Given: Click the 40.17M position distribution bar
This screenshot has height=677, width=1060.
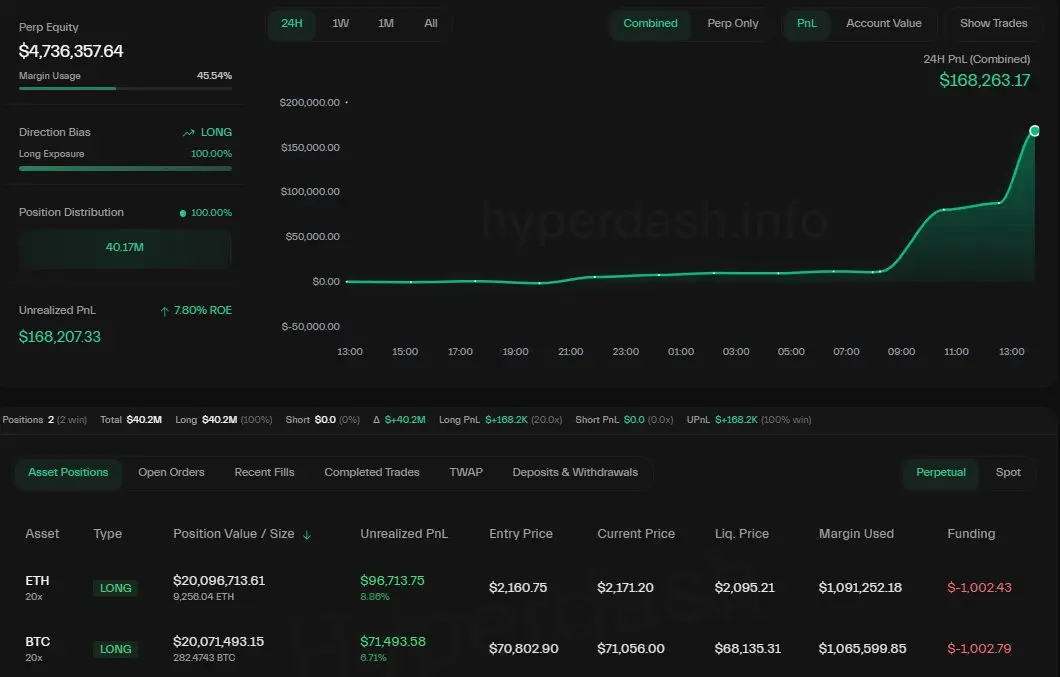Looking at the screenshot, I should coord(125,247).
